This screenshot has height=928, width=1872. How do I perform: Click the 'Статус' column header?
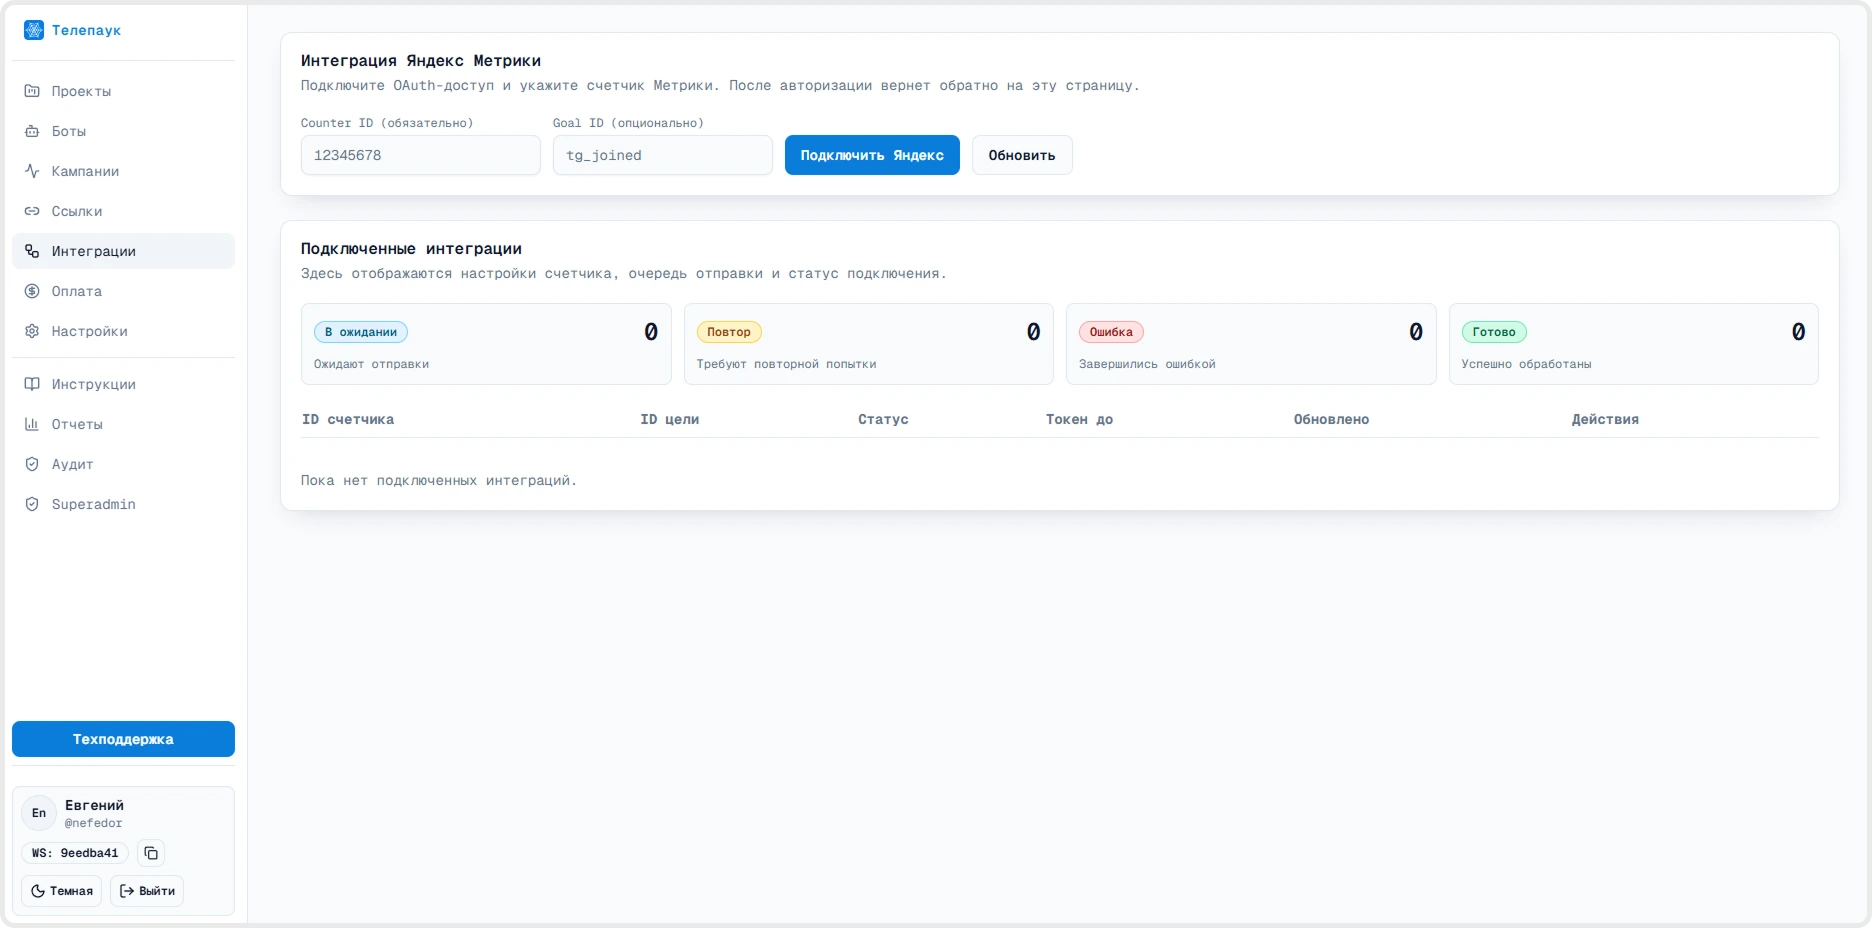[883, 419]
